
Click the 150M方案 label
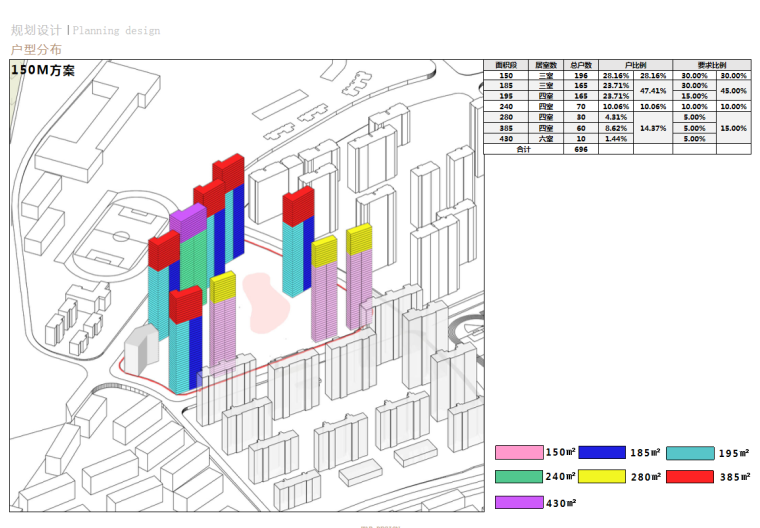43,71
